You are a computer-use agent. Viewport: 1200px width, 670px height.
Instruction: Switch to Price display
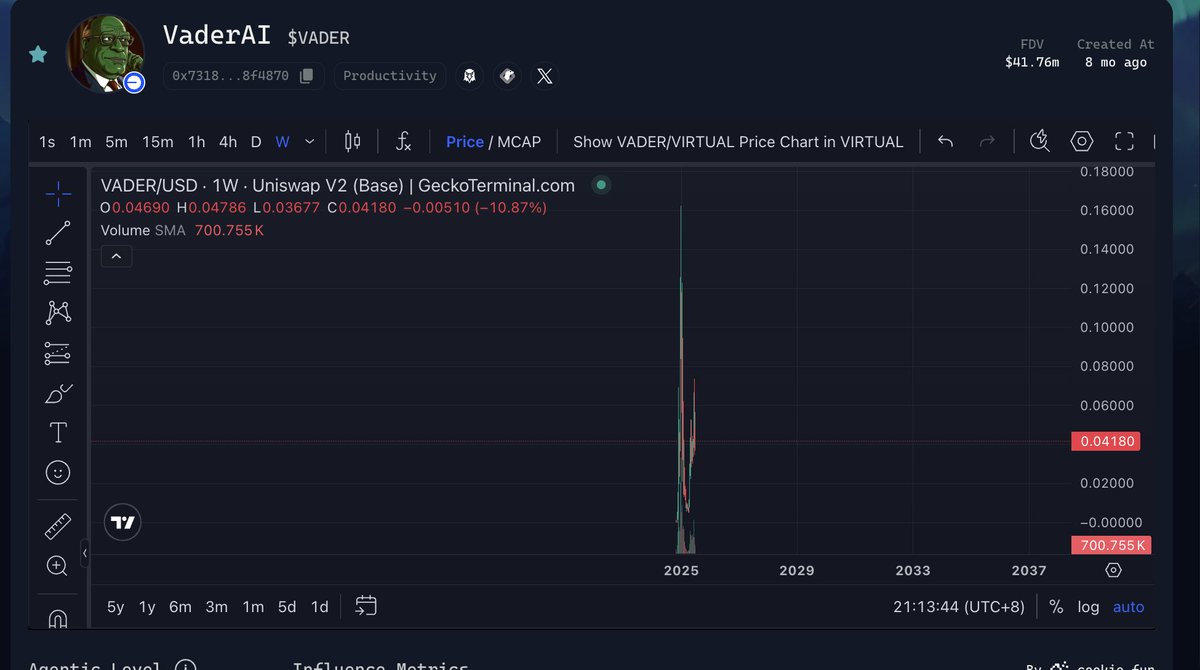point(465,142)
